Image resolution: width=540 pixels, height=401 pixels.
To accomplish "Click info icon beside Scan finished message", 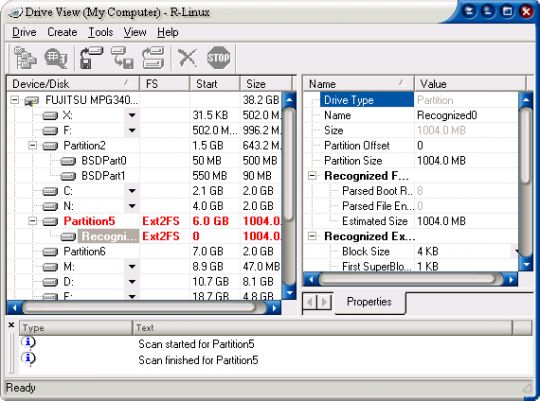I will click(28, 359).
